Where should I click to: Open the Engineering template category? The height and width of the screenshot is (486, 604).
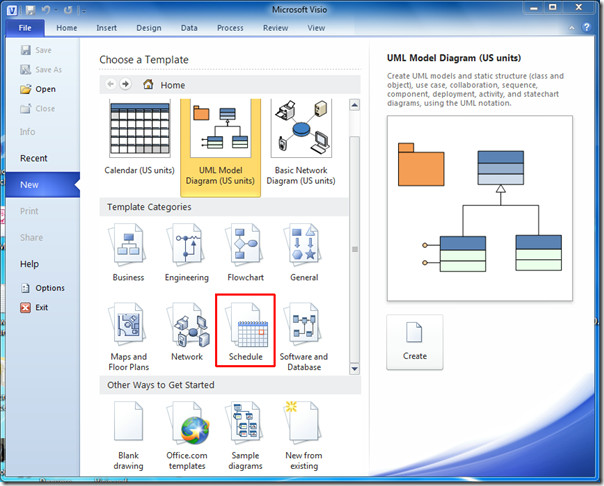tap(187, 253)
